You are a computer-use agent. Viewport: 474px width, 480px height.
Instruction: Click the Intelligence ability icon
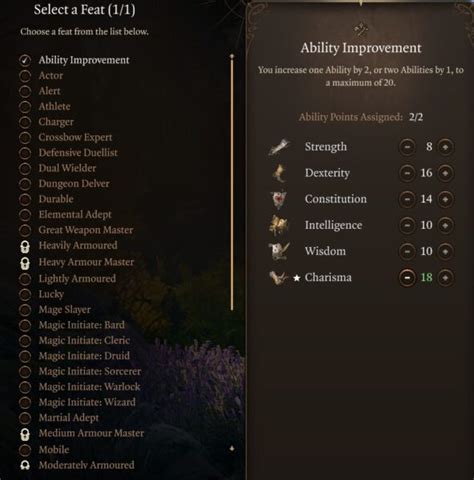coord(279,225)
